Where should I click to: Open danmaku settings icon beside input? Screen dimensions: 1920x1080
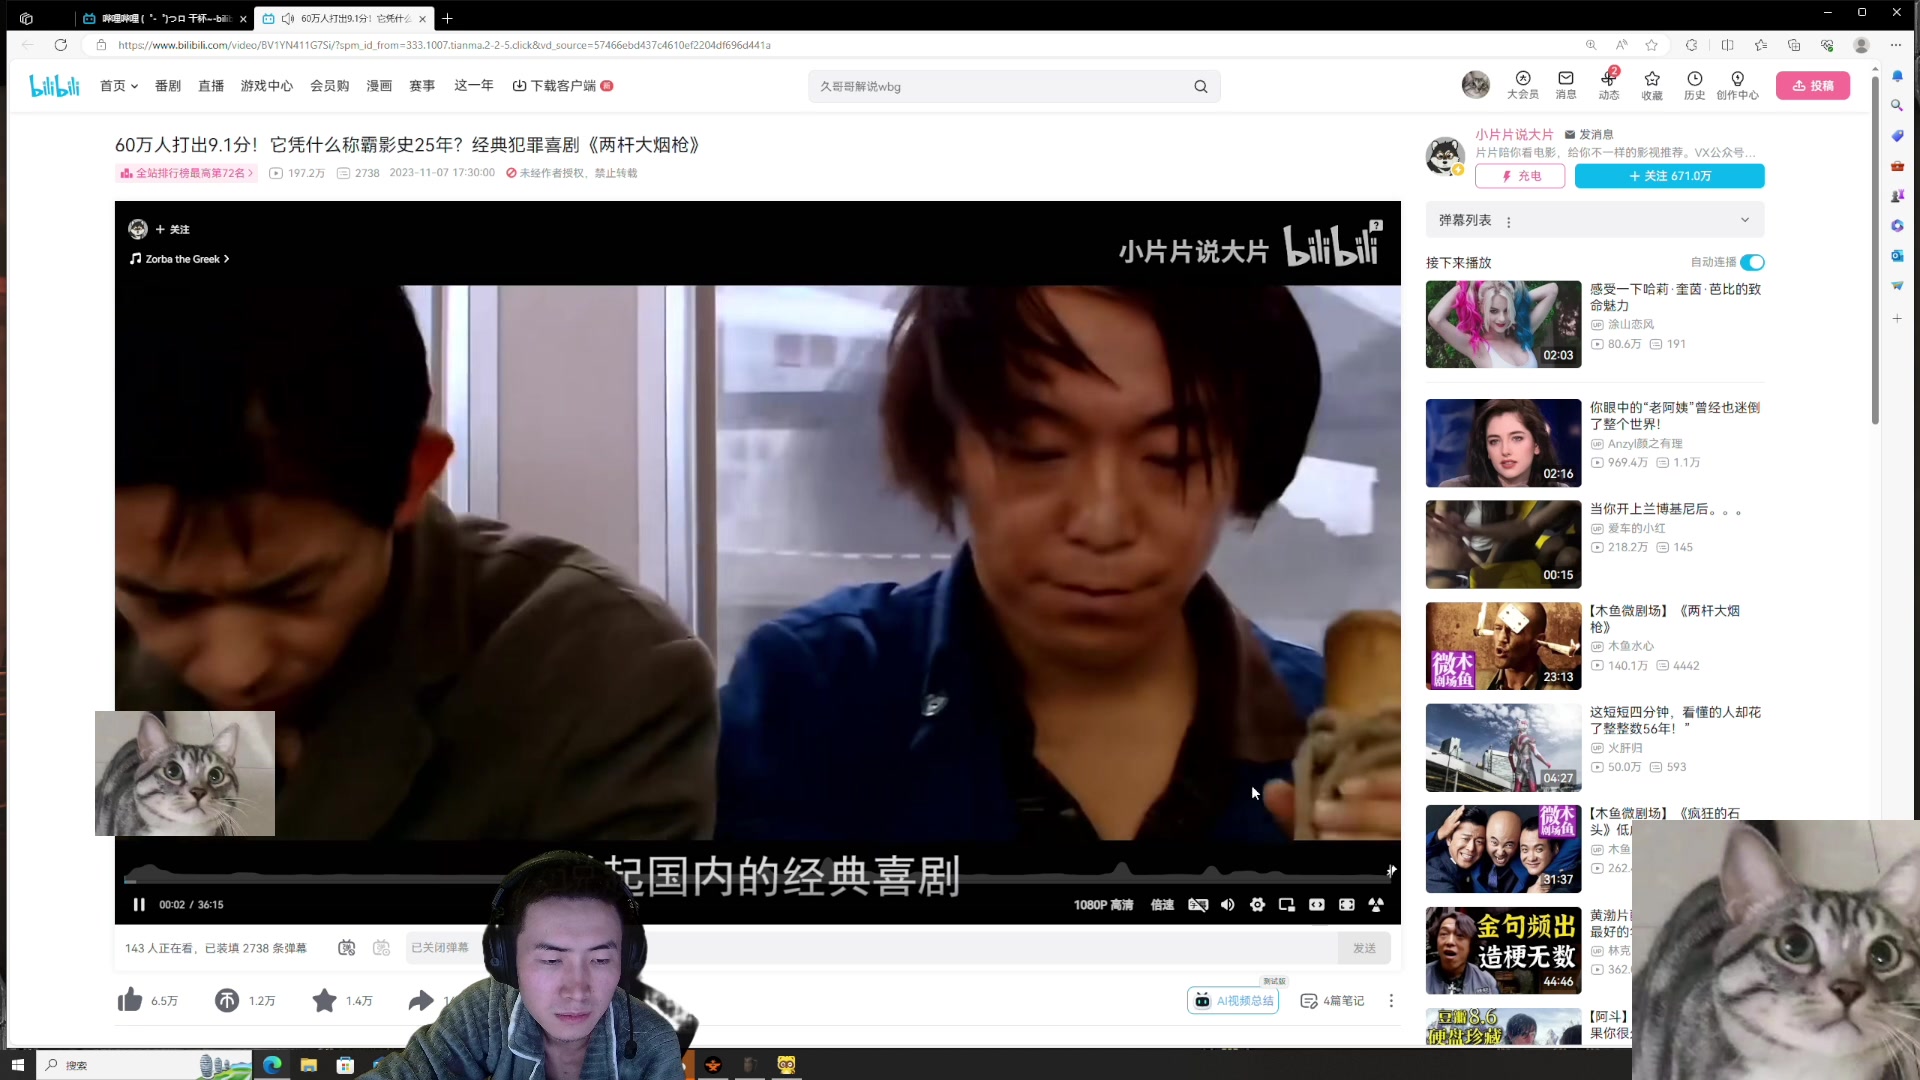[381, 948]
